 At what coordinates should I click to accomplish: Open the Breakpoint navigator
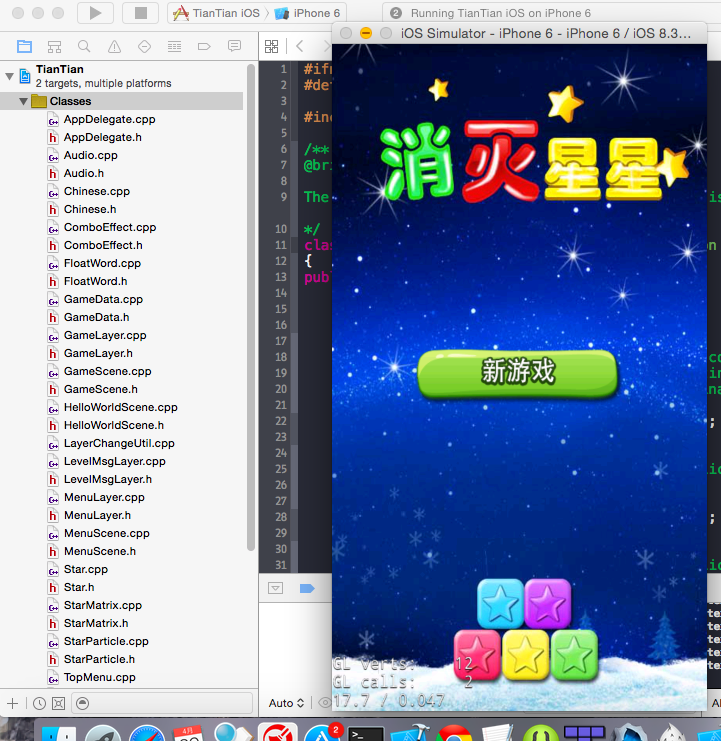point(204,46)
